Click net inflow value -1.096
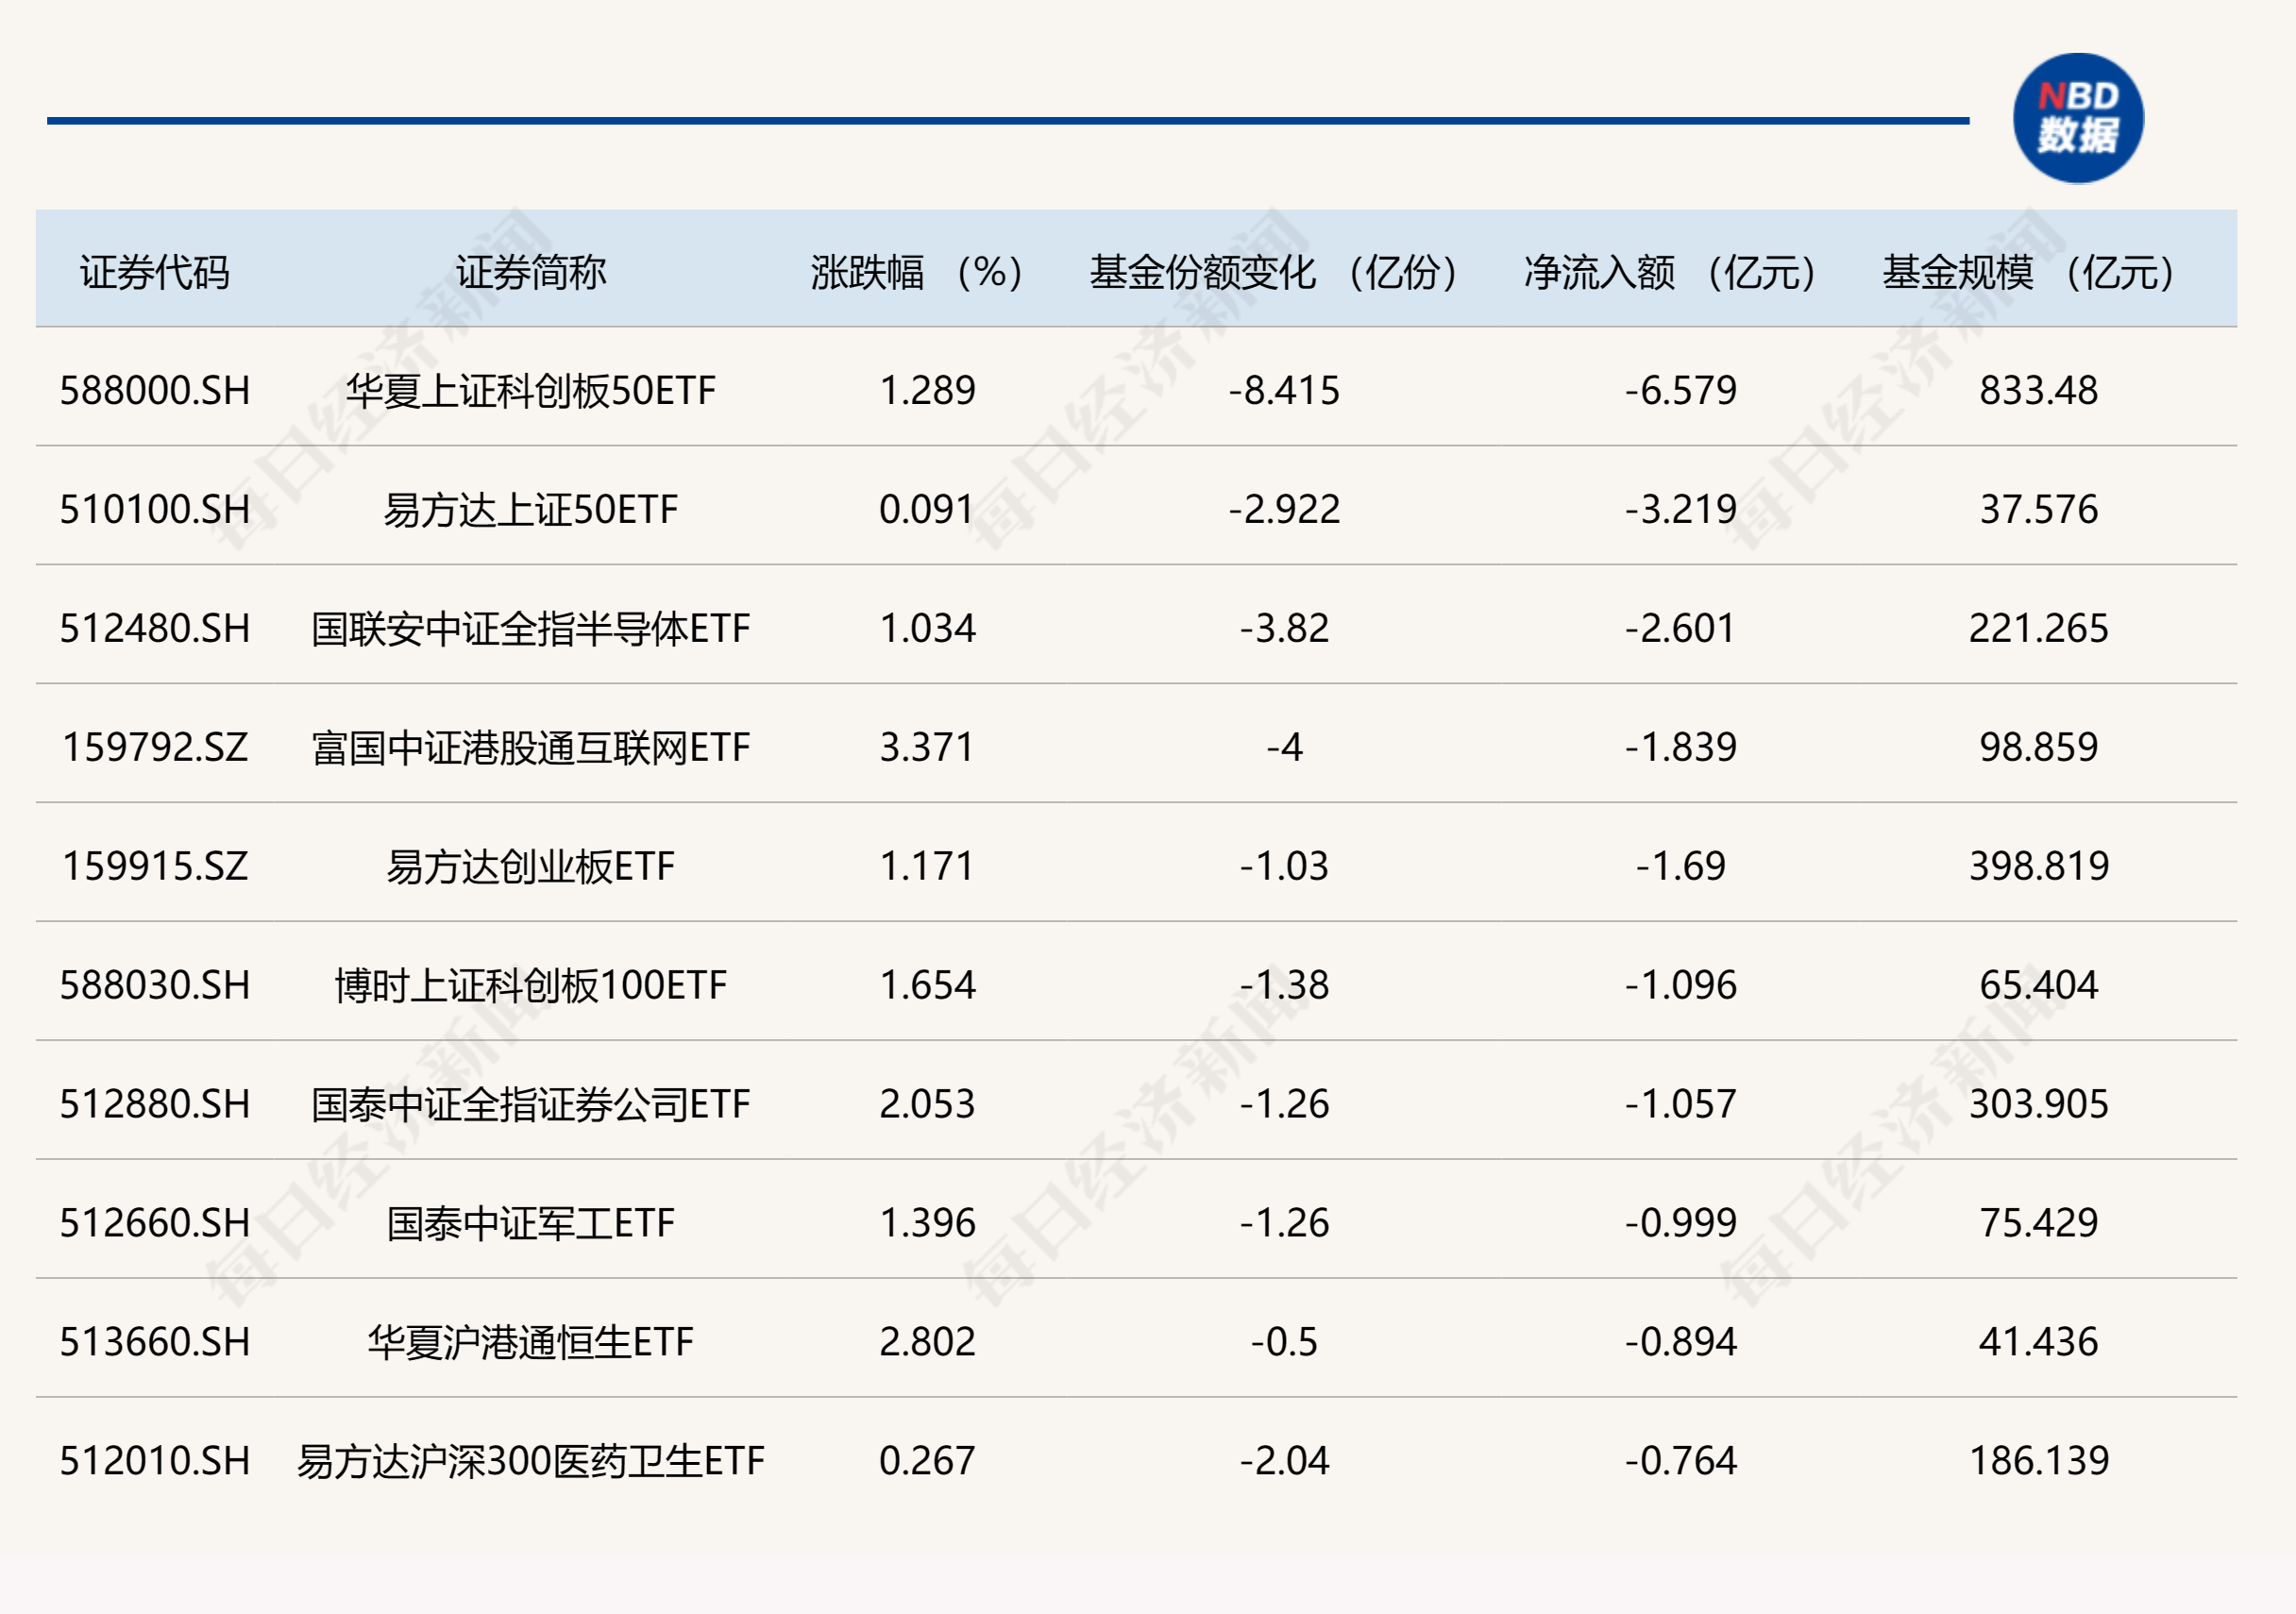The width and height of the screenshot is (2296, 1614). pyautogui.click(x=1680, y=985)
